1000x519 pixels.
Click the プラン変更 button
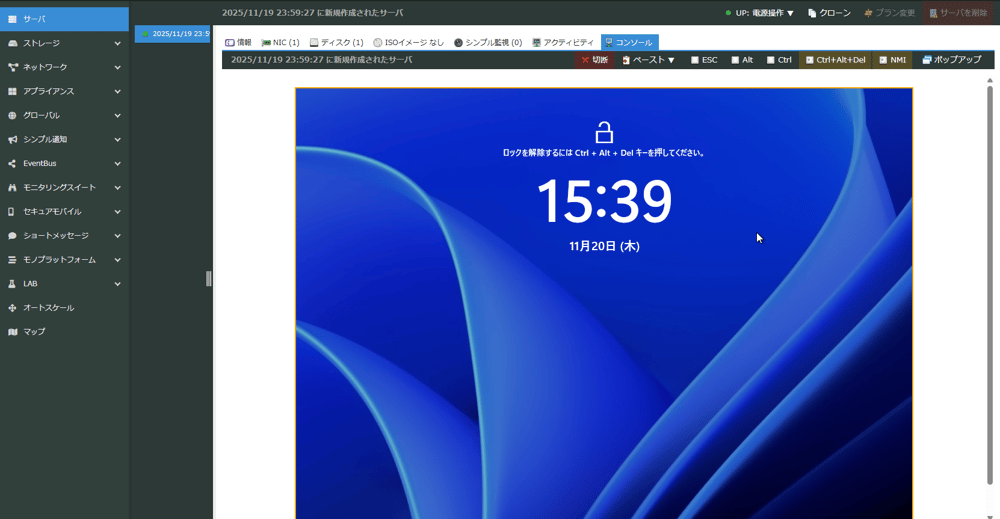[889, 13]
